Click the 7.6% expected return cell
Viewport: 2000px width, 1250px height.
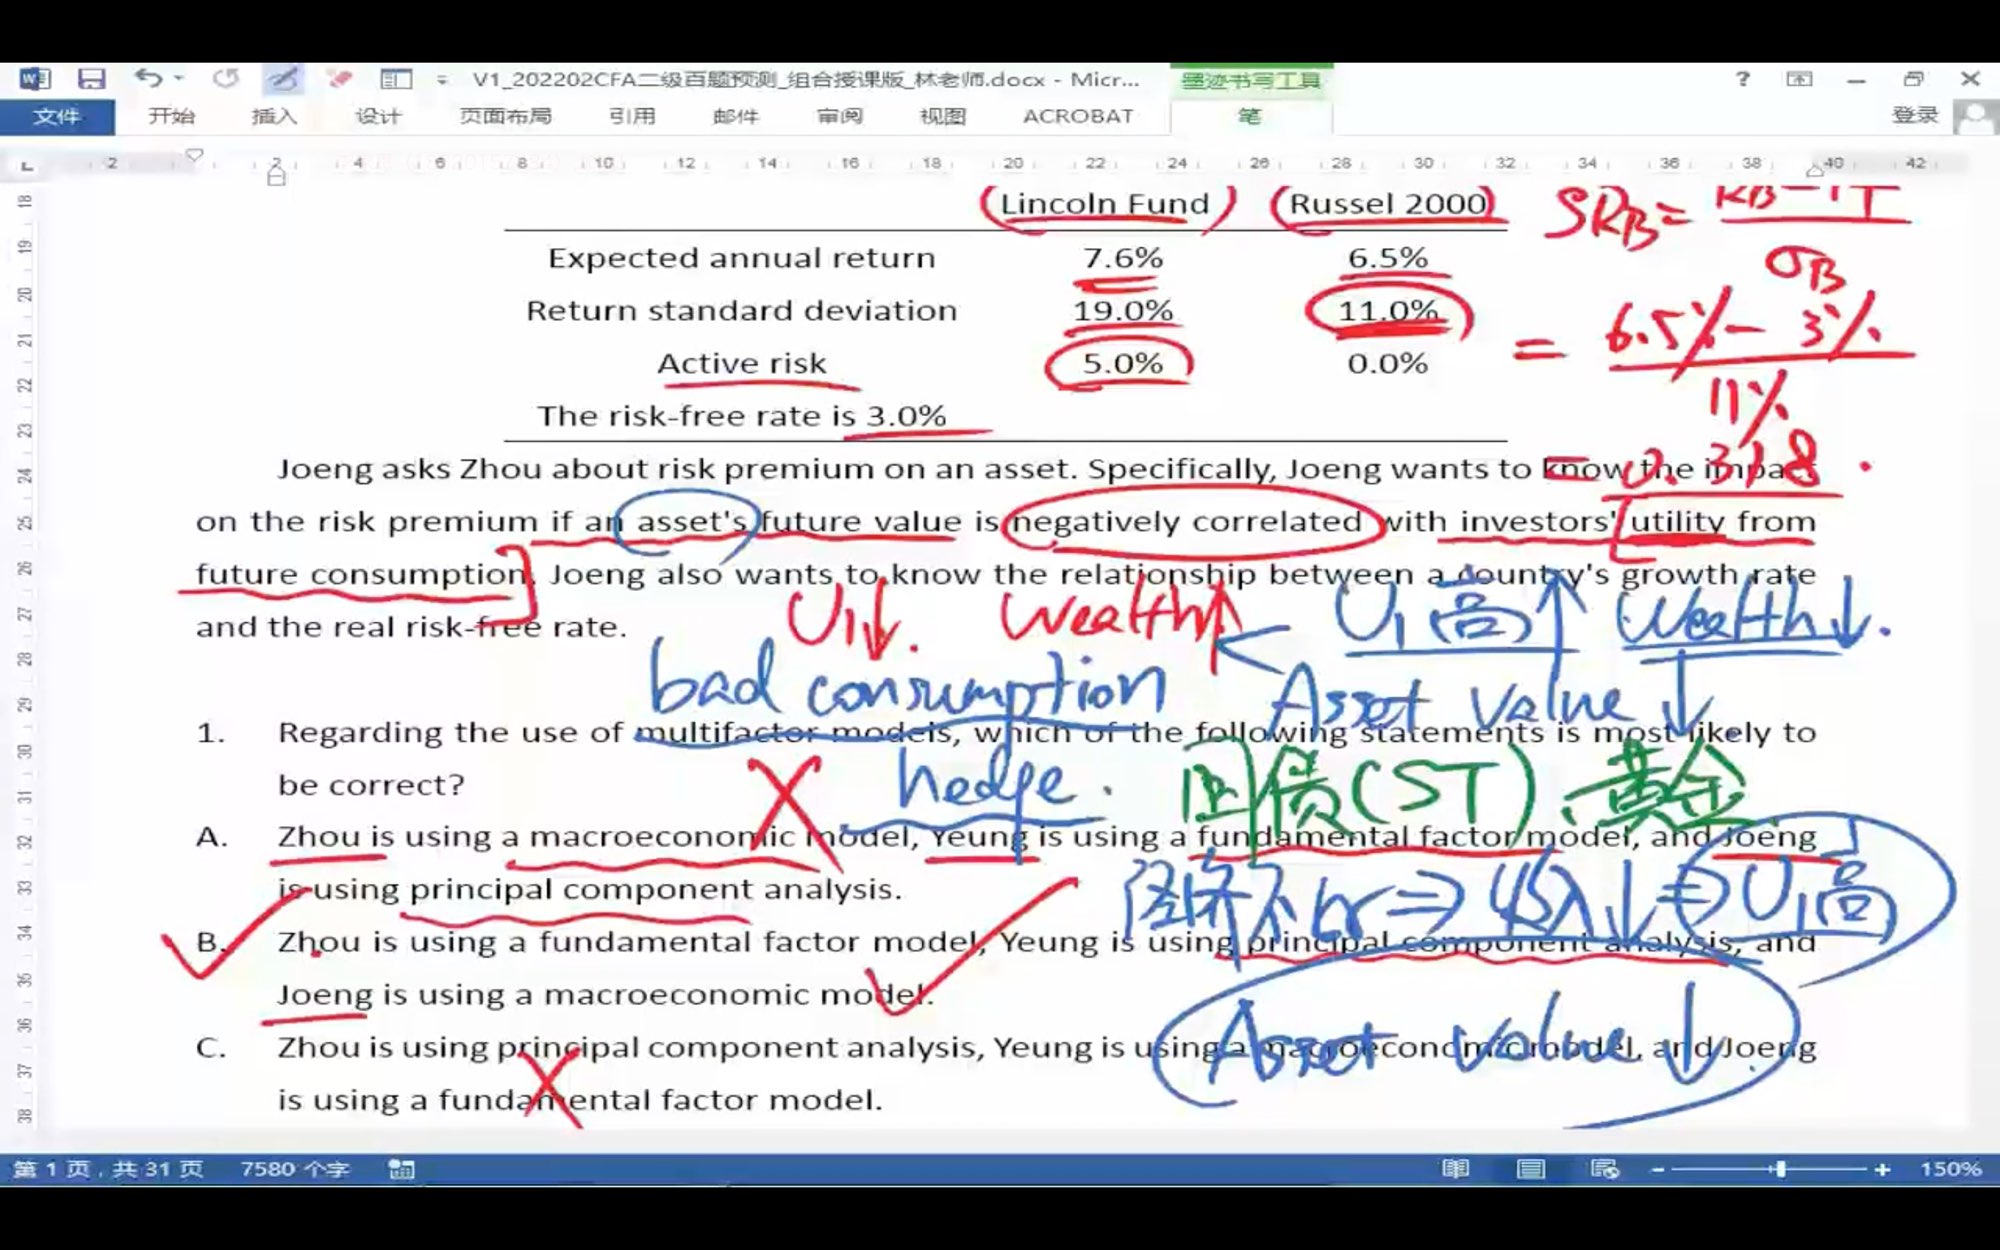point(1123,258)
